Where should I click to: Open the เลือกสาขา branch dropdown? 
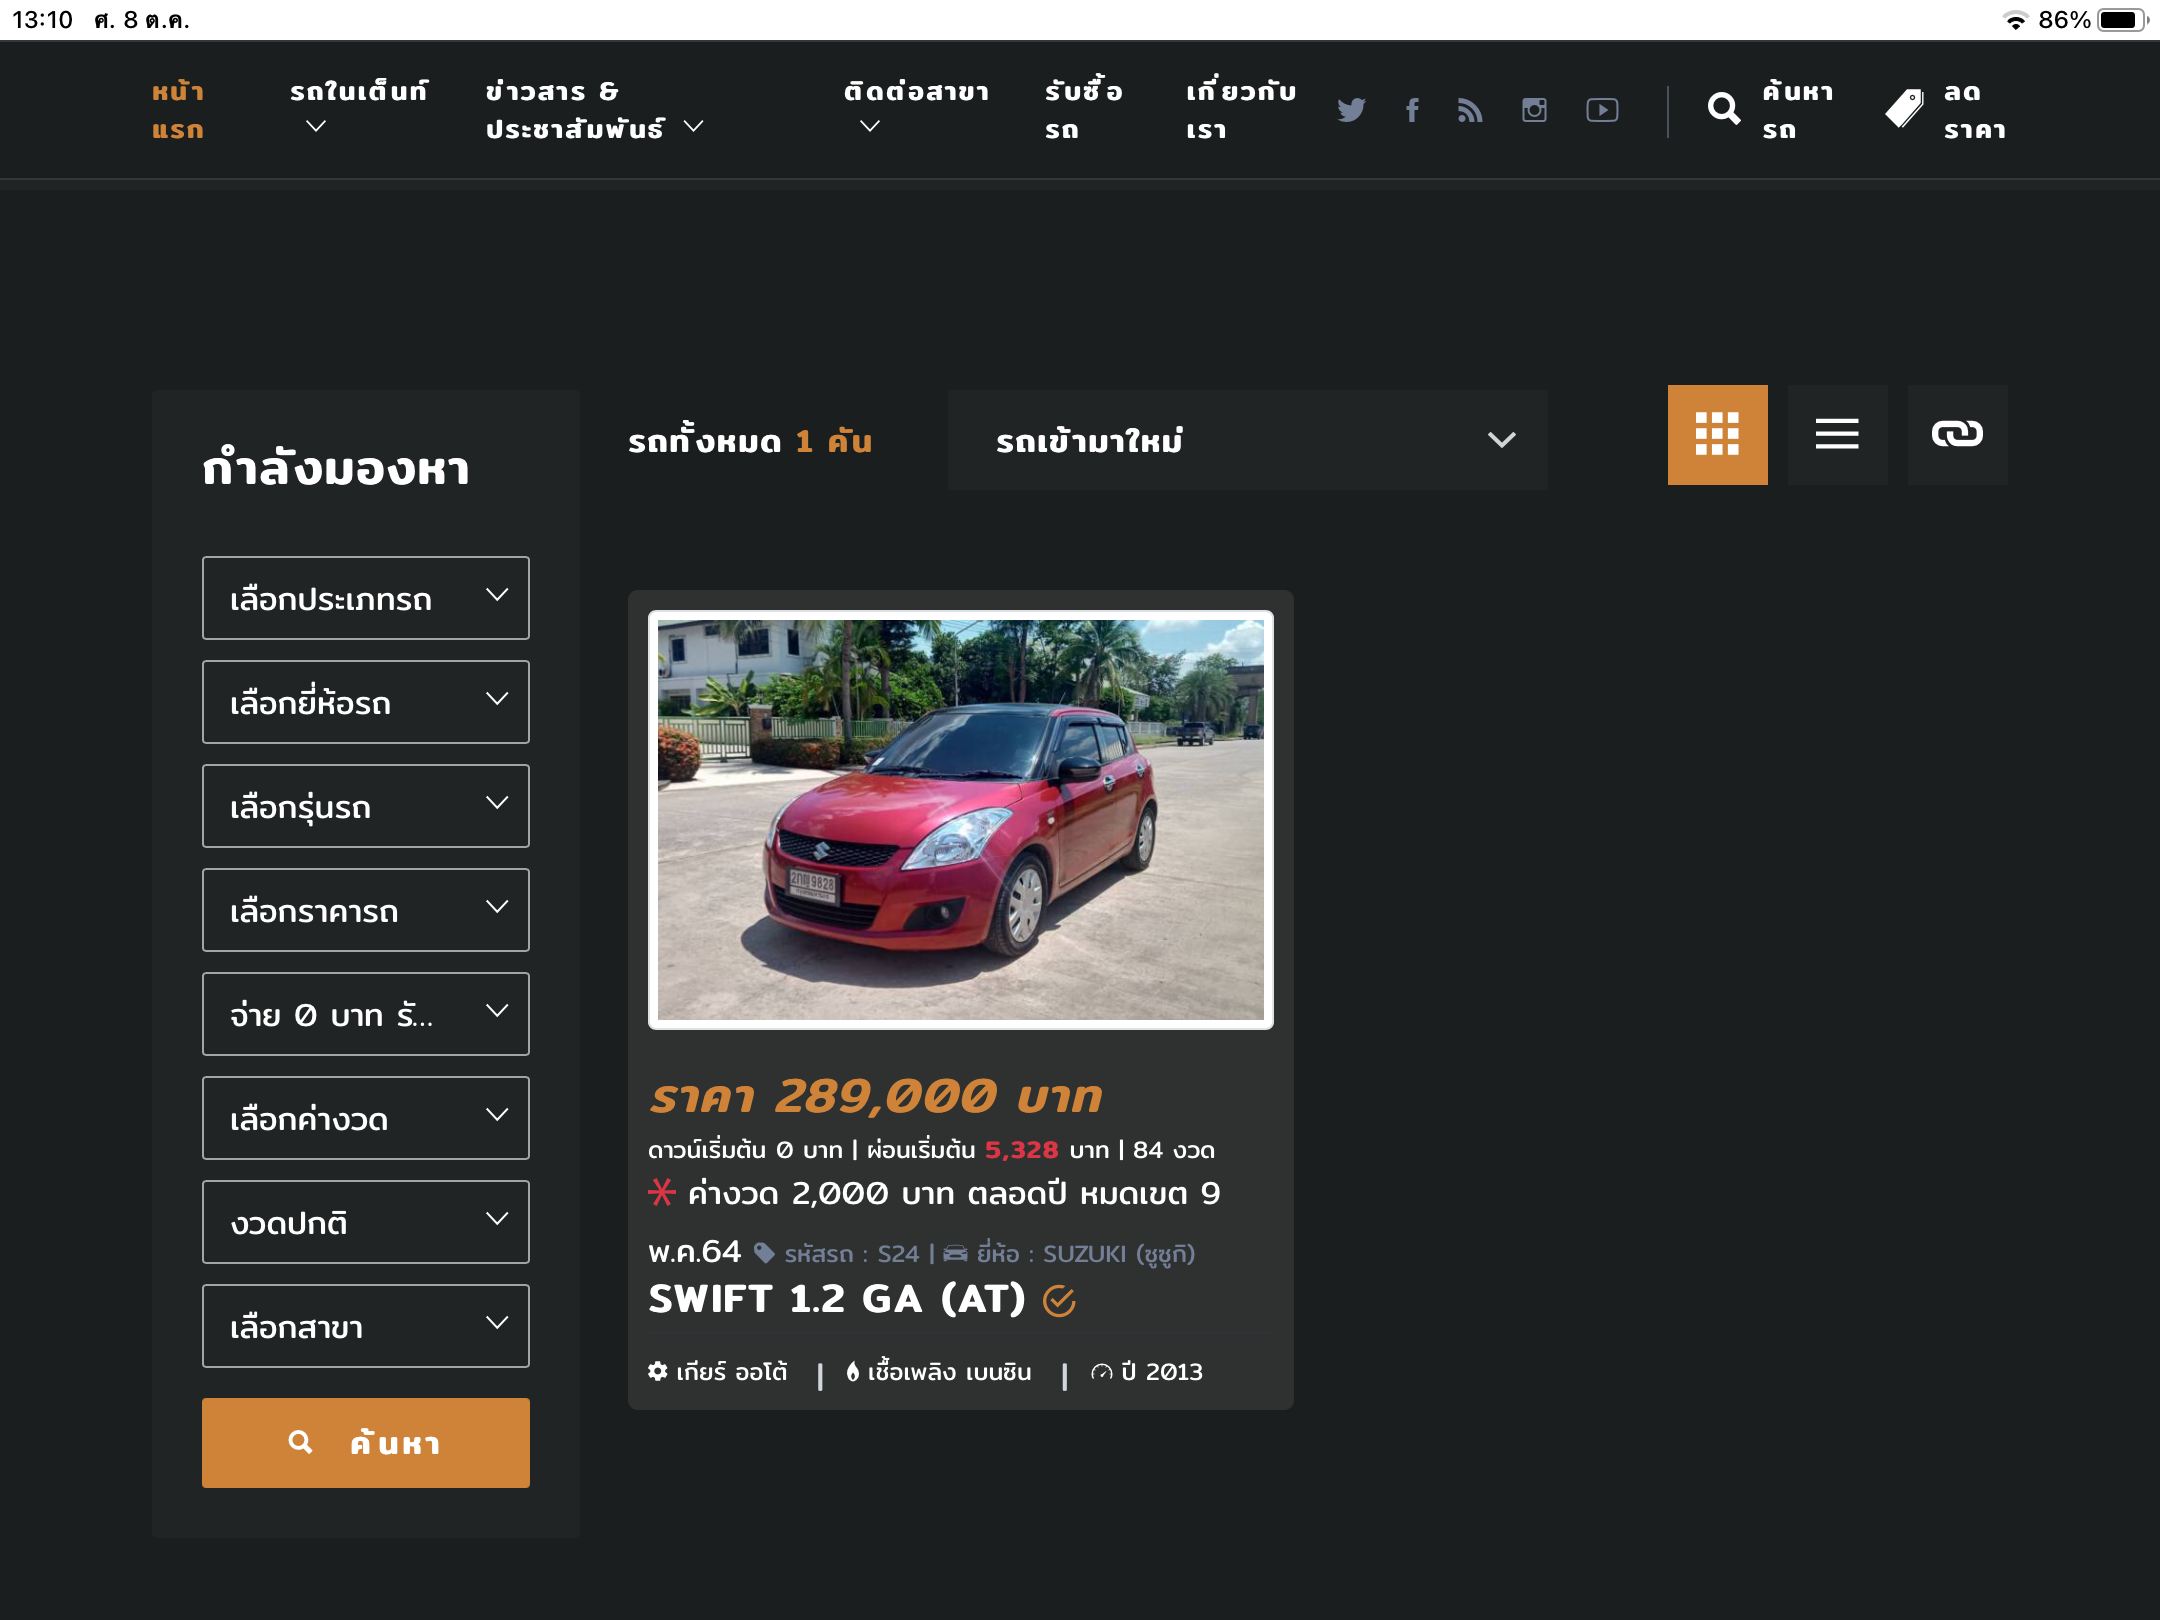click(366, 1326)
